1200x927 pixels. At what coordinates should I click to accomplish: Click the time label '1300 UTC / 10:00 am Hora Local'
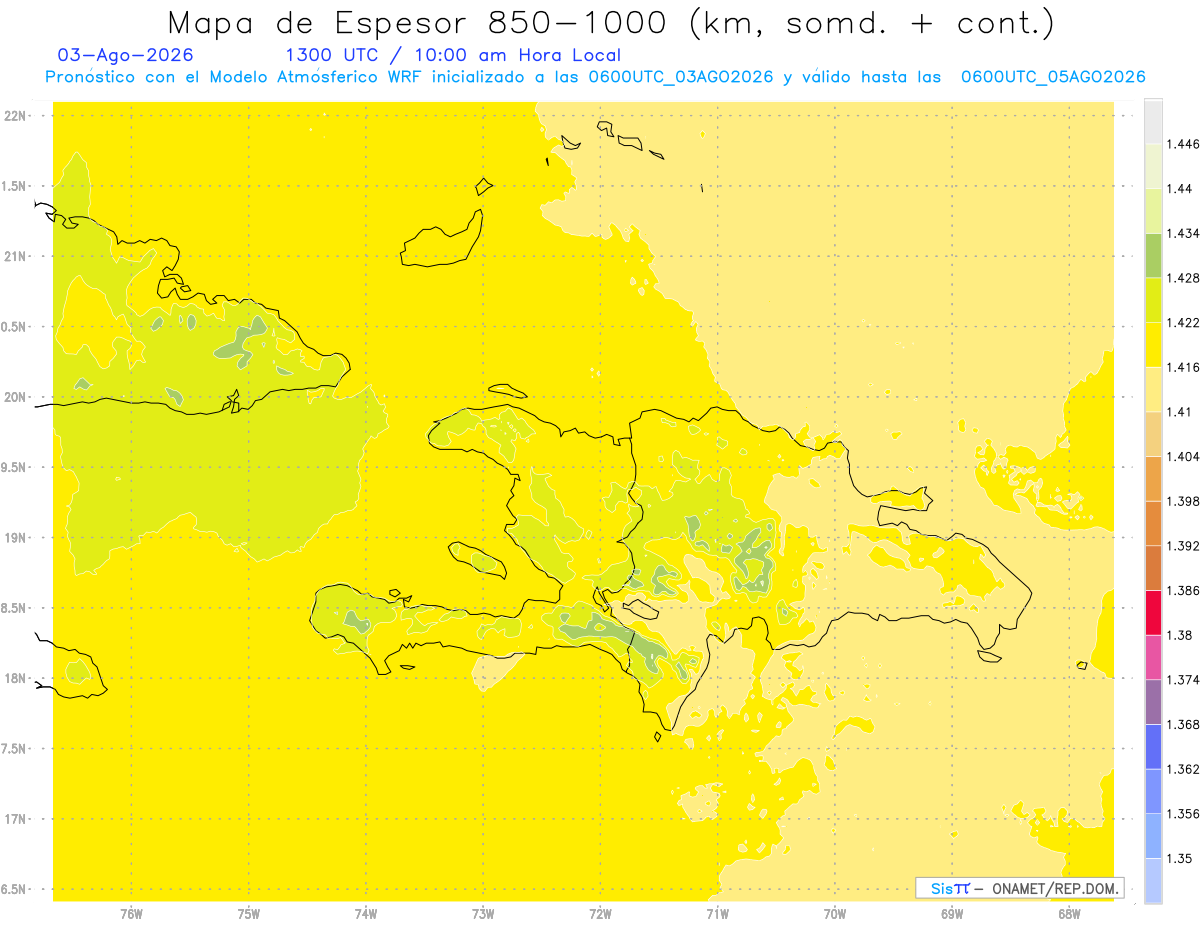click(453, 55)
